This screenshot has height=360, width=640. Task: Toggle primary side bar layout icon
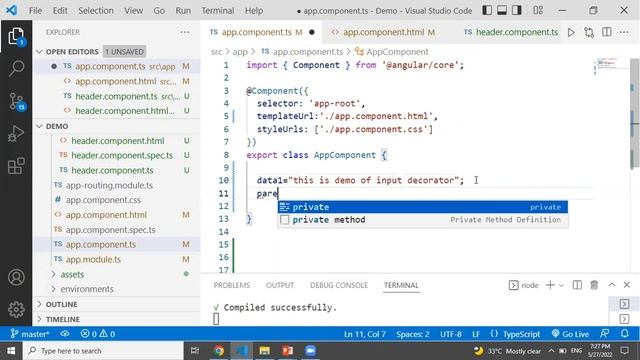tap(487, 10)
